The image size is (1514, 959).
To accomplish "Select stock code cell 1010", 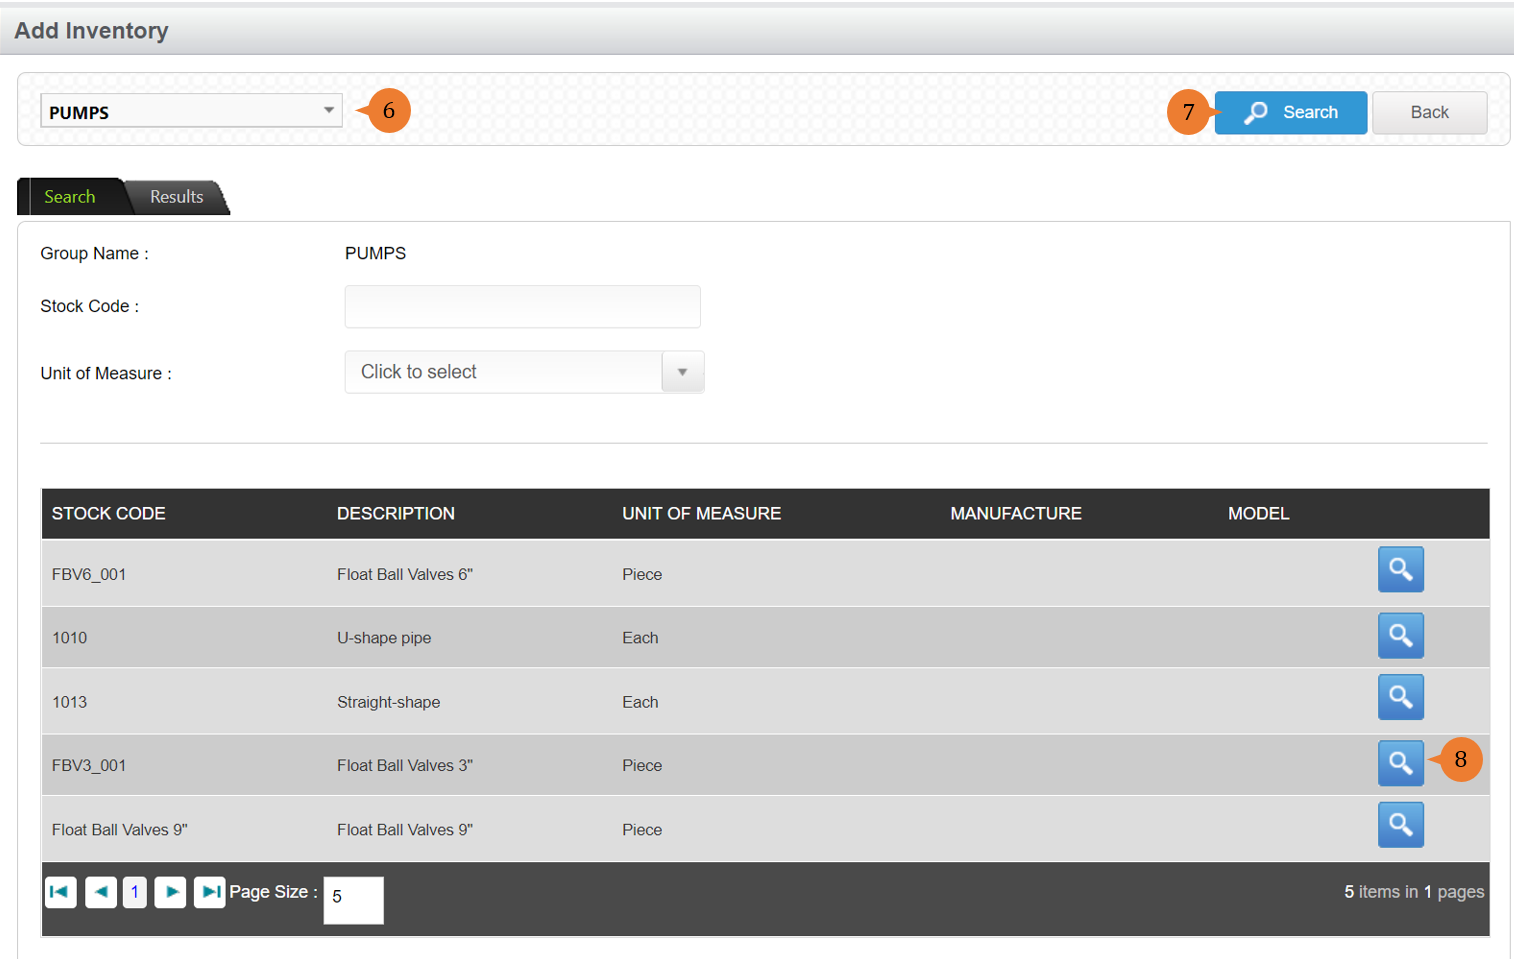I will tap(69, 638).
